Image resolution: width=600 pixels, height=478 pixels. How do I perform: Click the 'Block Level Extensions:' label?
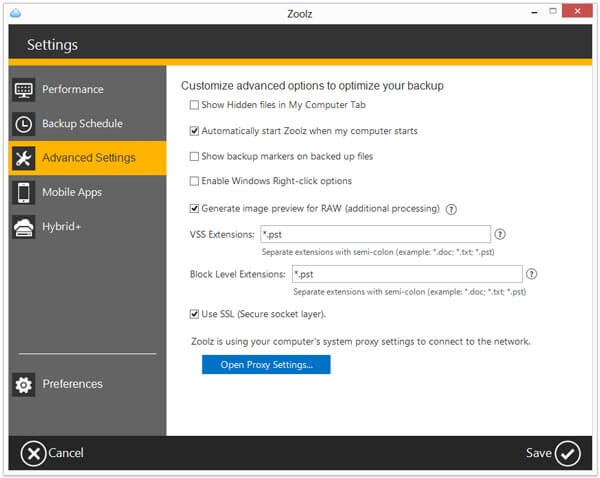tap(238, 274)
